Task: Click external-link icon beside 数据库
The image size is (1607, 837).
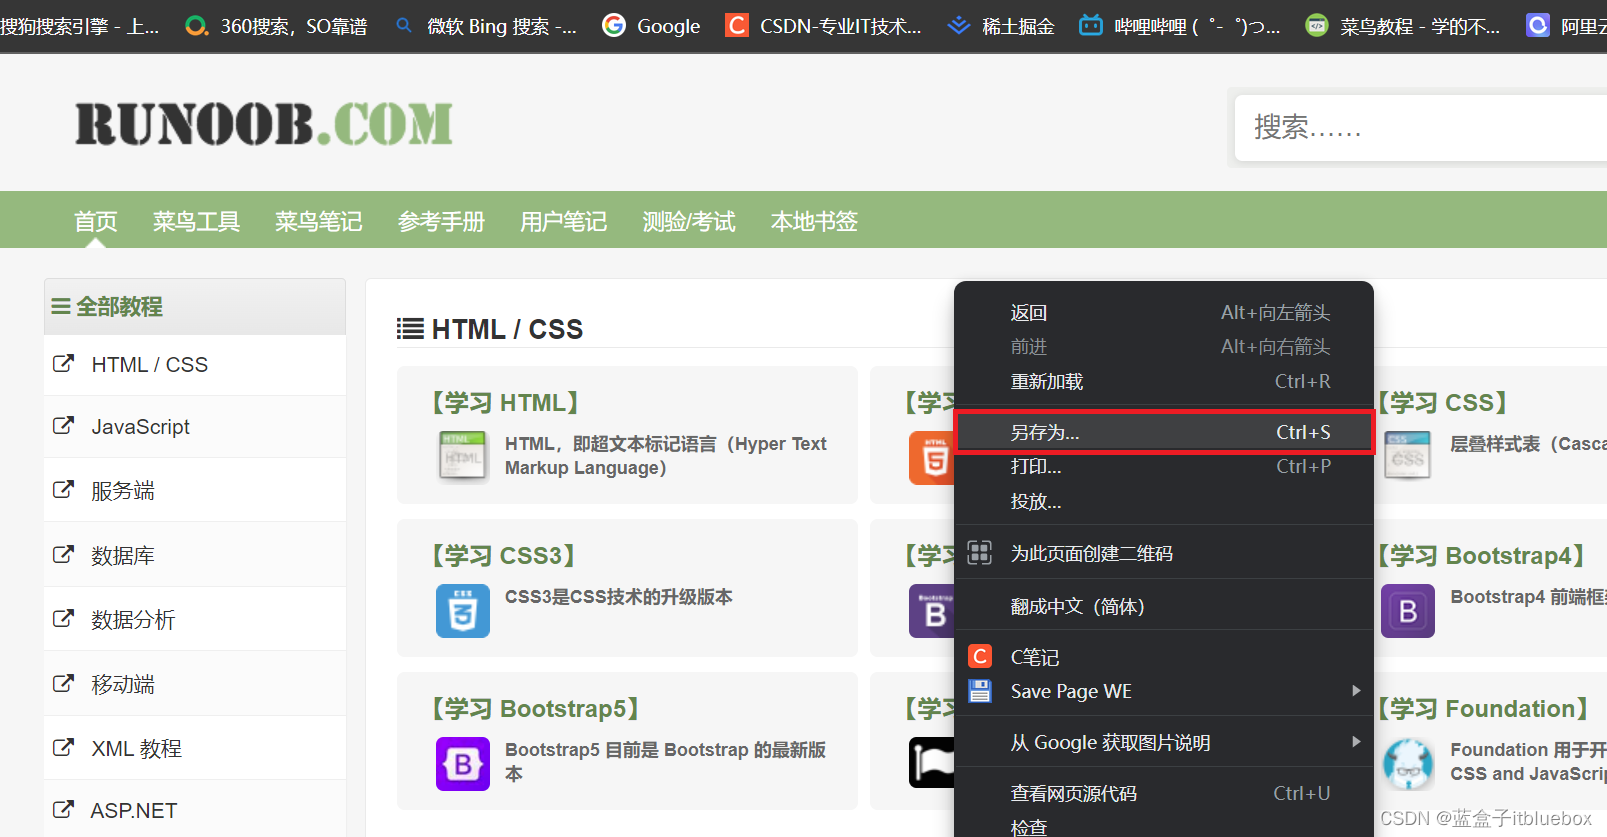Action: (x=63, y=554)
